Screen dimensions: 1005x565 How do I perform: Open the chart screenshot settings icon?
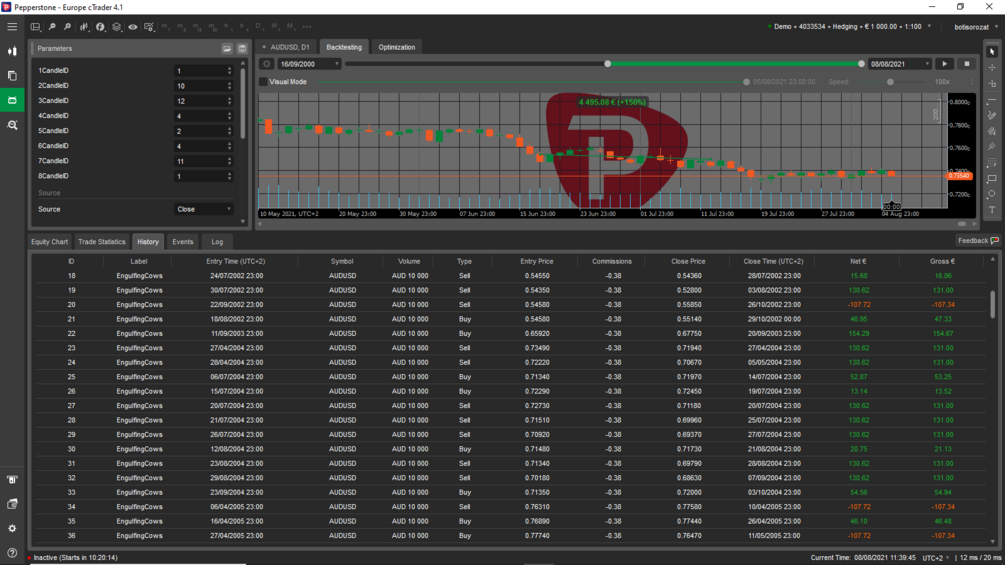149,27
